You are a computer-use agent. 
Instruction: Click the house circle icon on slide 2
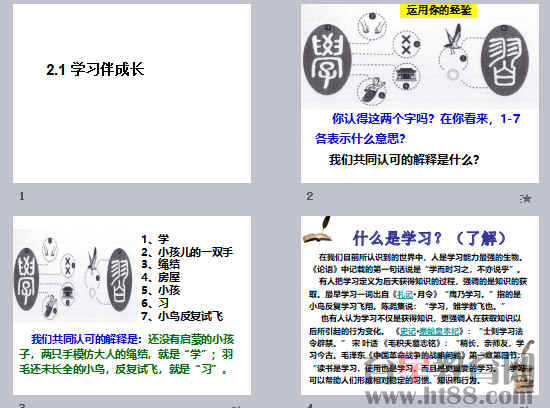click(x=407, y=76)
